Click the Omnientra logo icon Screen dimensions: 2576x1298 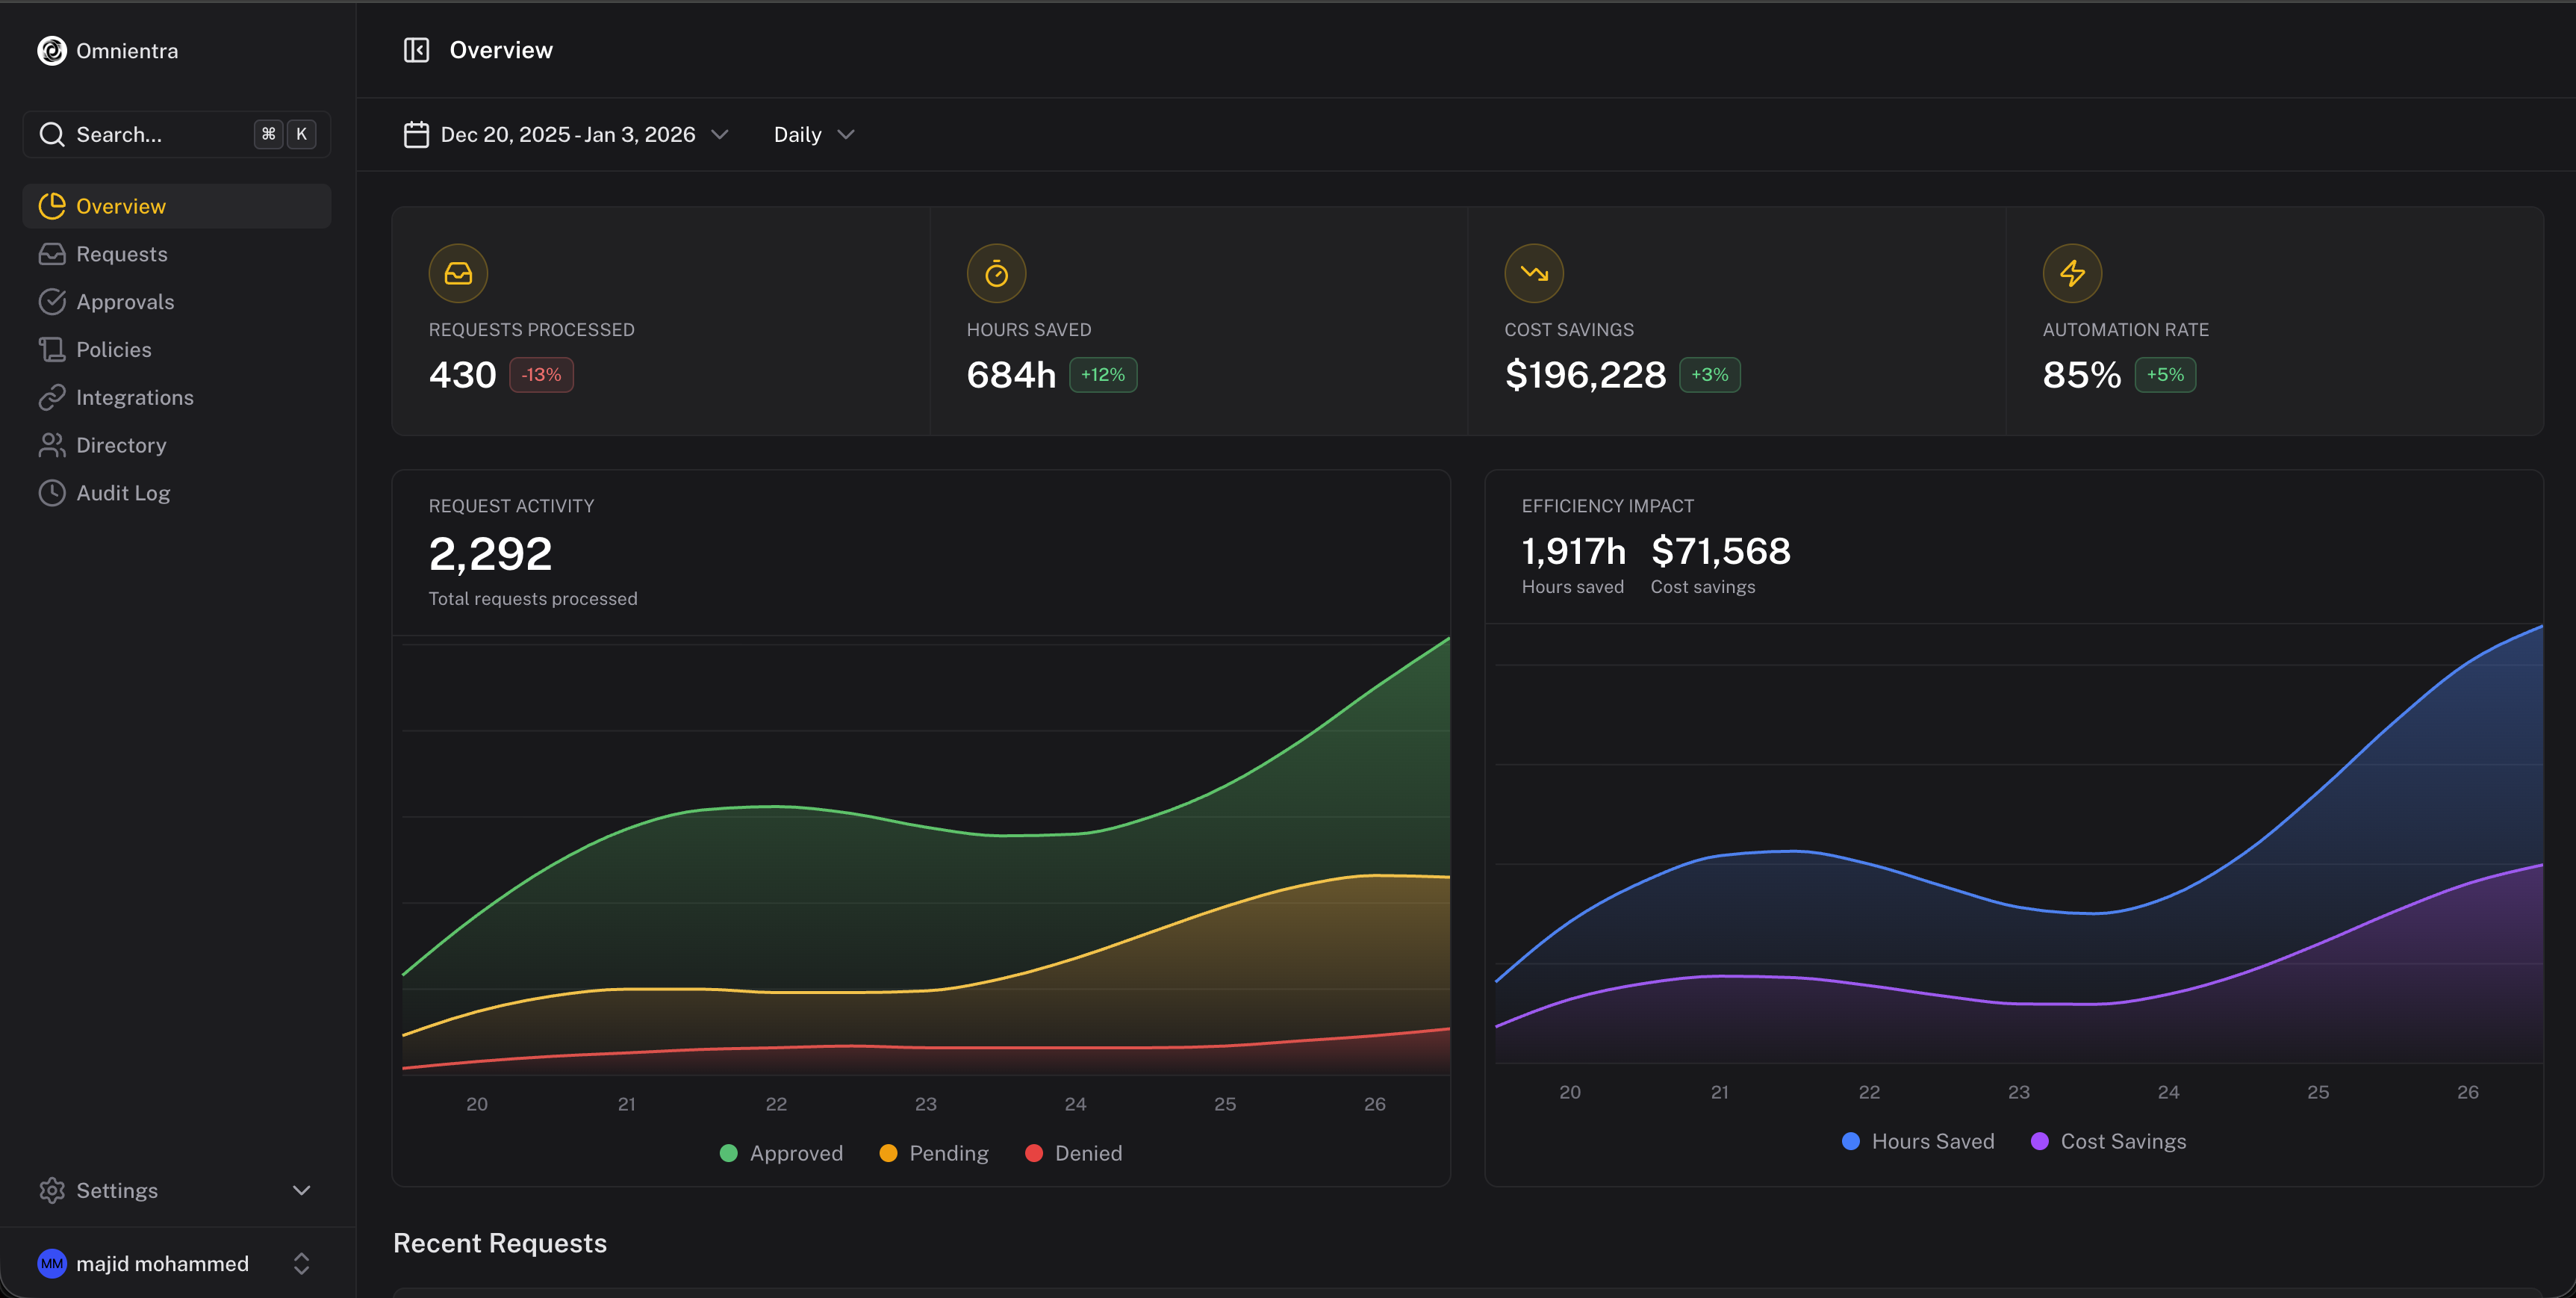(52, 51)
